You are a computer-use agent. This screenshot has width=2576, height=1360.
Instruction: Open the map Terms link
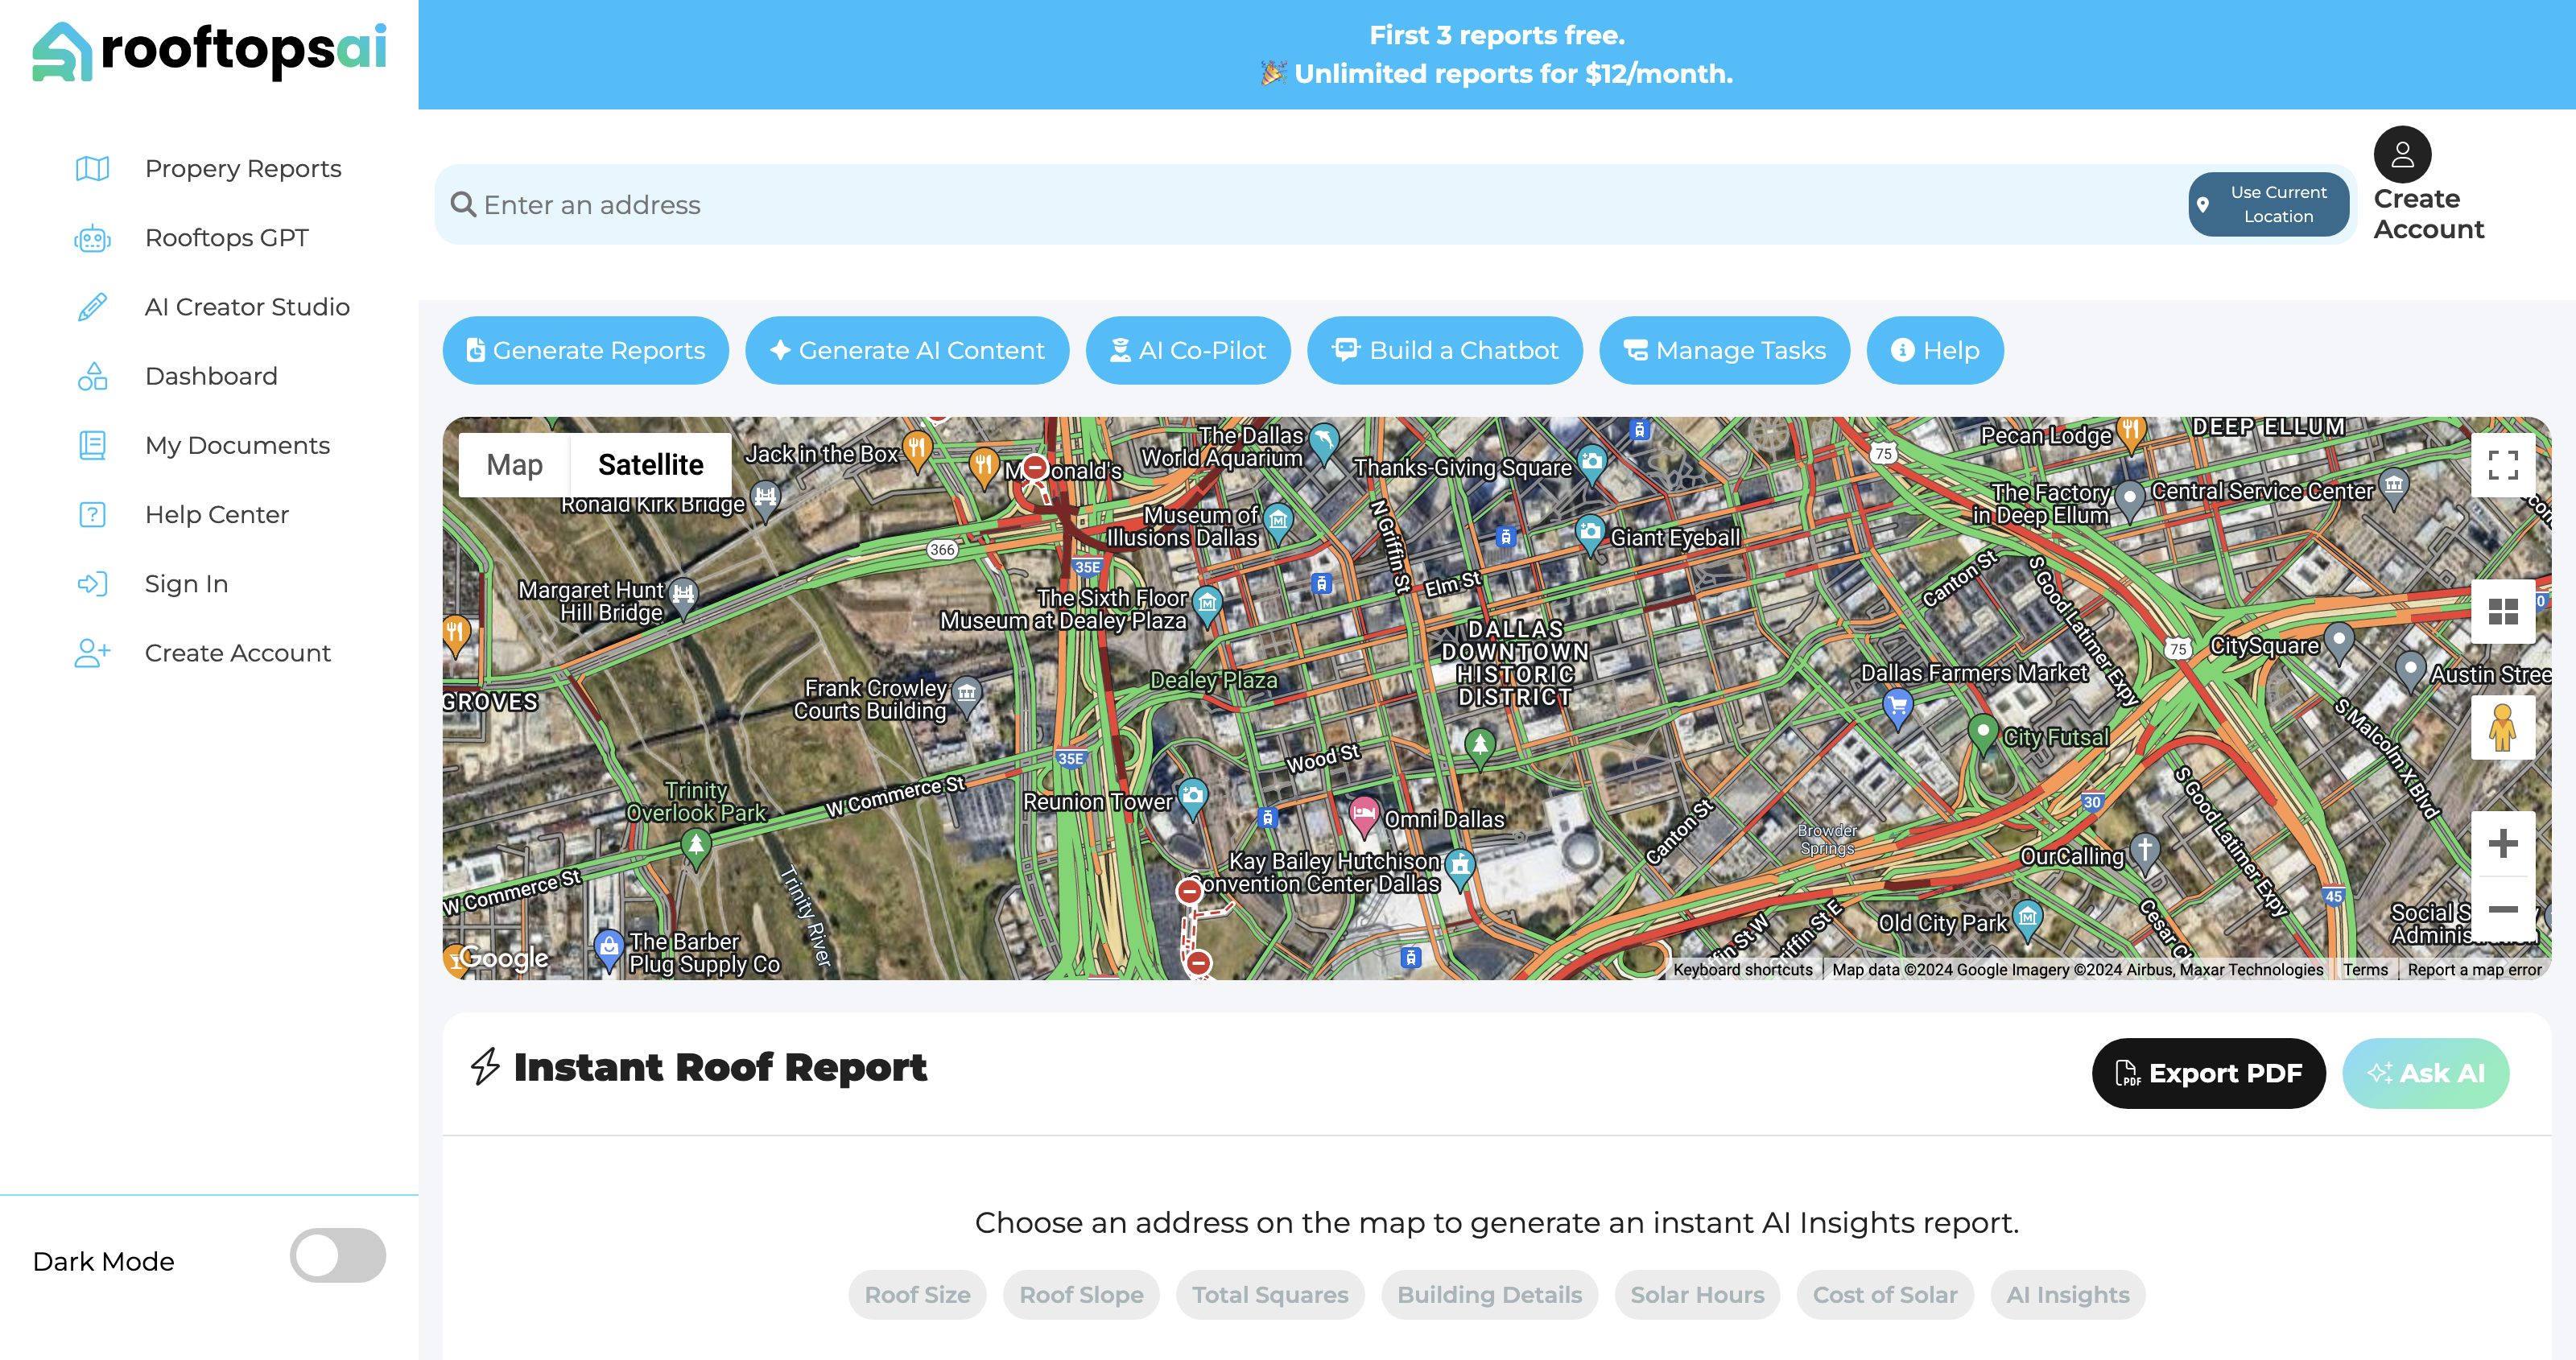[x=2365, y=969]
